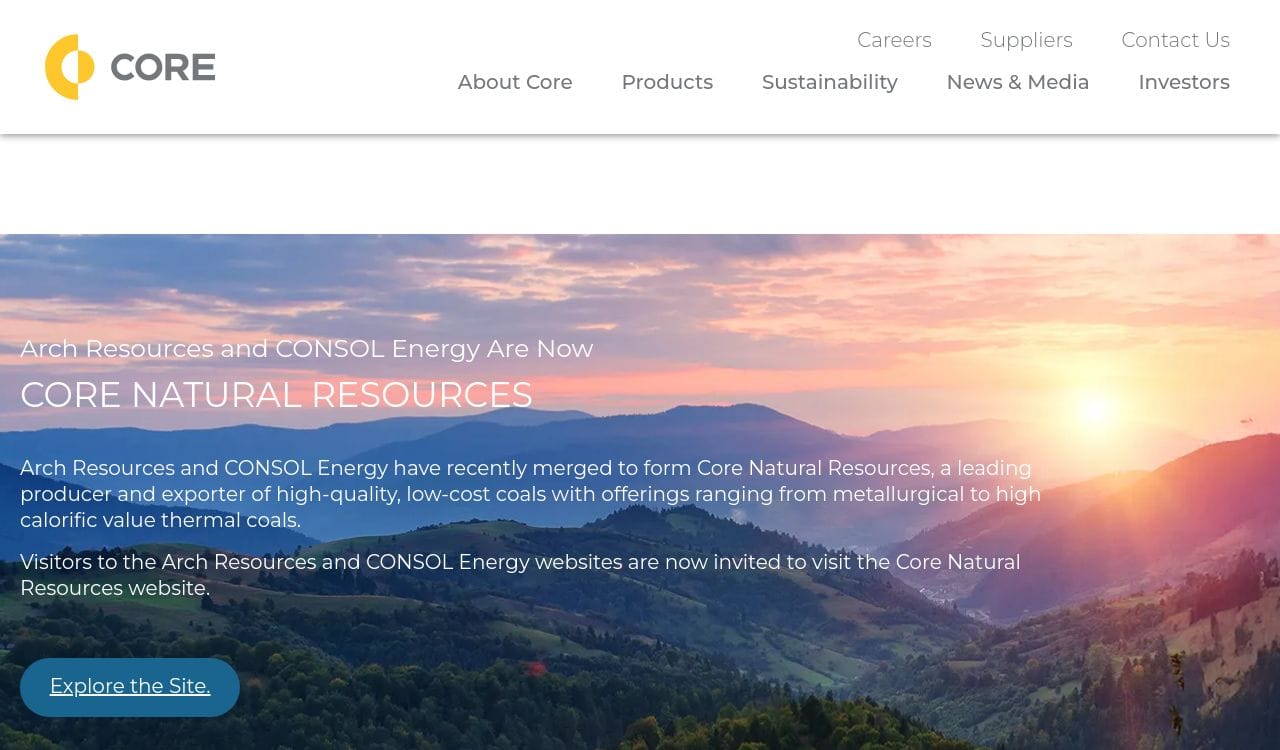This screenshot has height=750, width=1280.
Task: Open the Investors menu
Action: point(1183,82)
